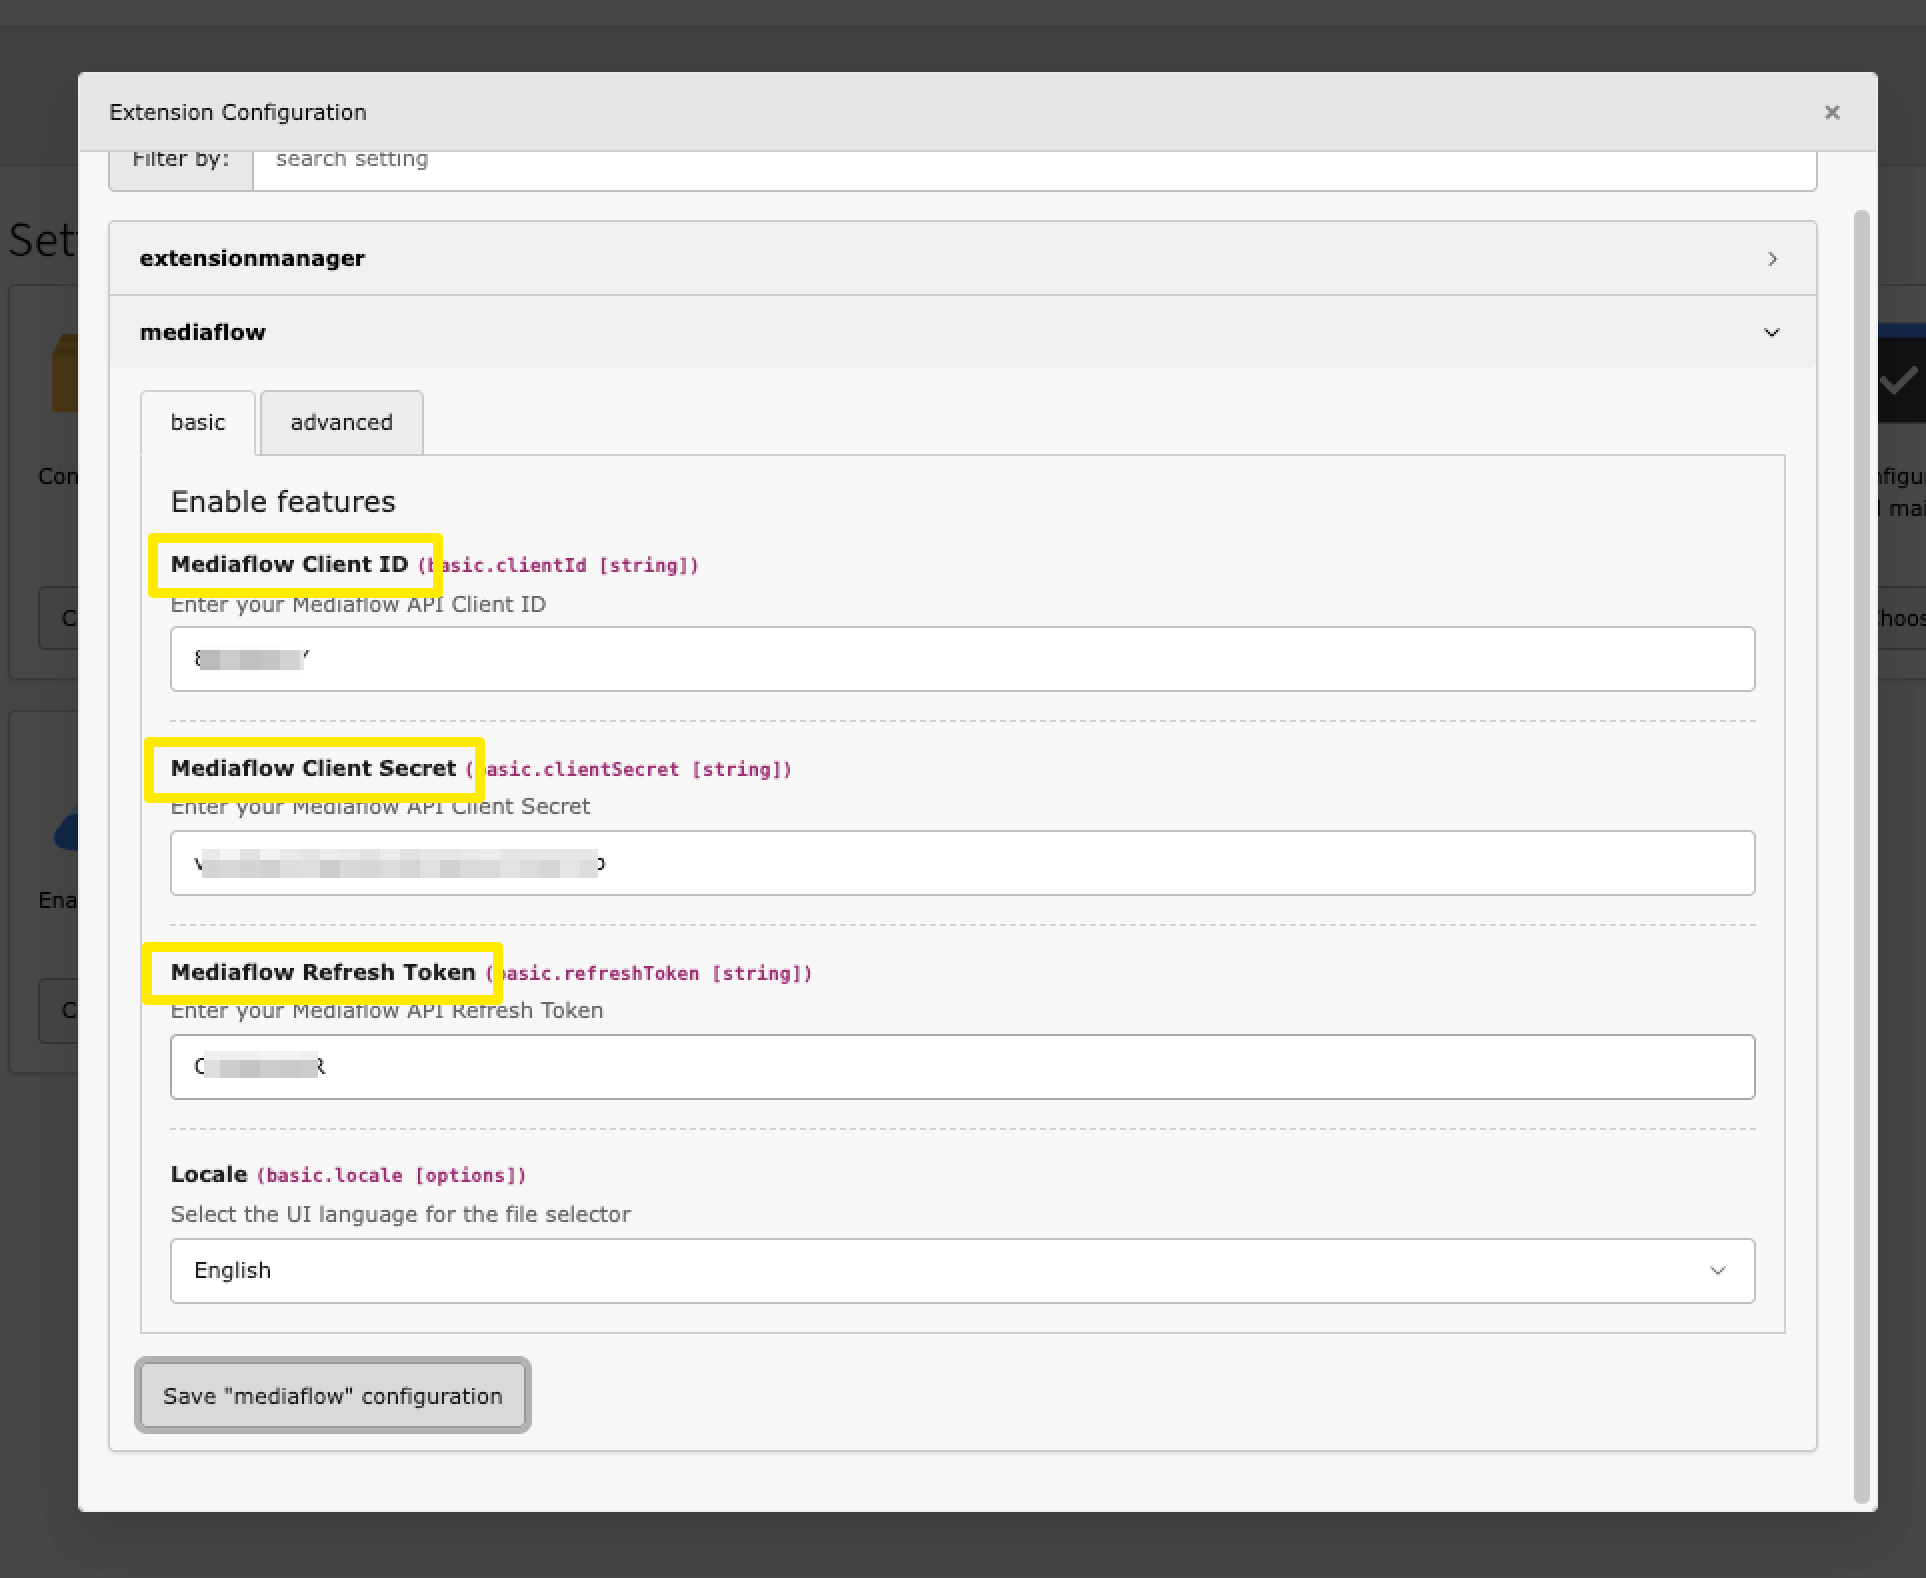This screenshot has width=1926, height=1578.
Task: Save "mediaflow" configuration
Action: (332, 1396)
